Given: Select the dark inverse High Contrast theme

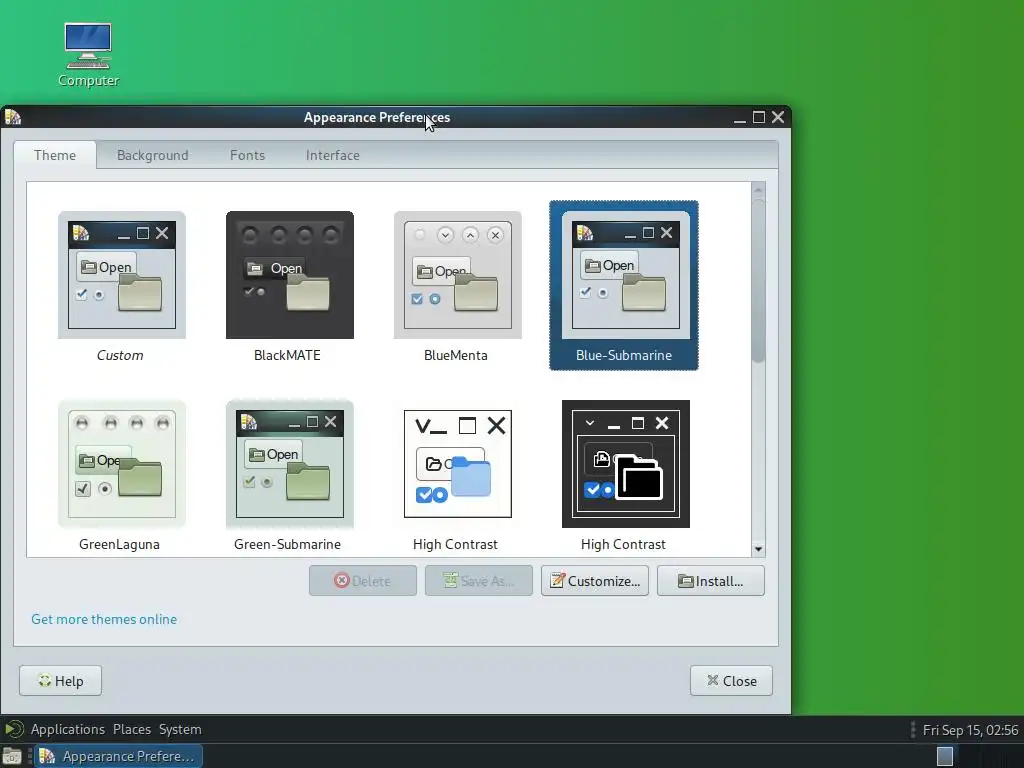Looking at the screenshot, I should click(x=625, y=464).
